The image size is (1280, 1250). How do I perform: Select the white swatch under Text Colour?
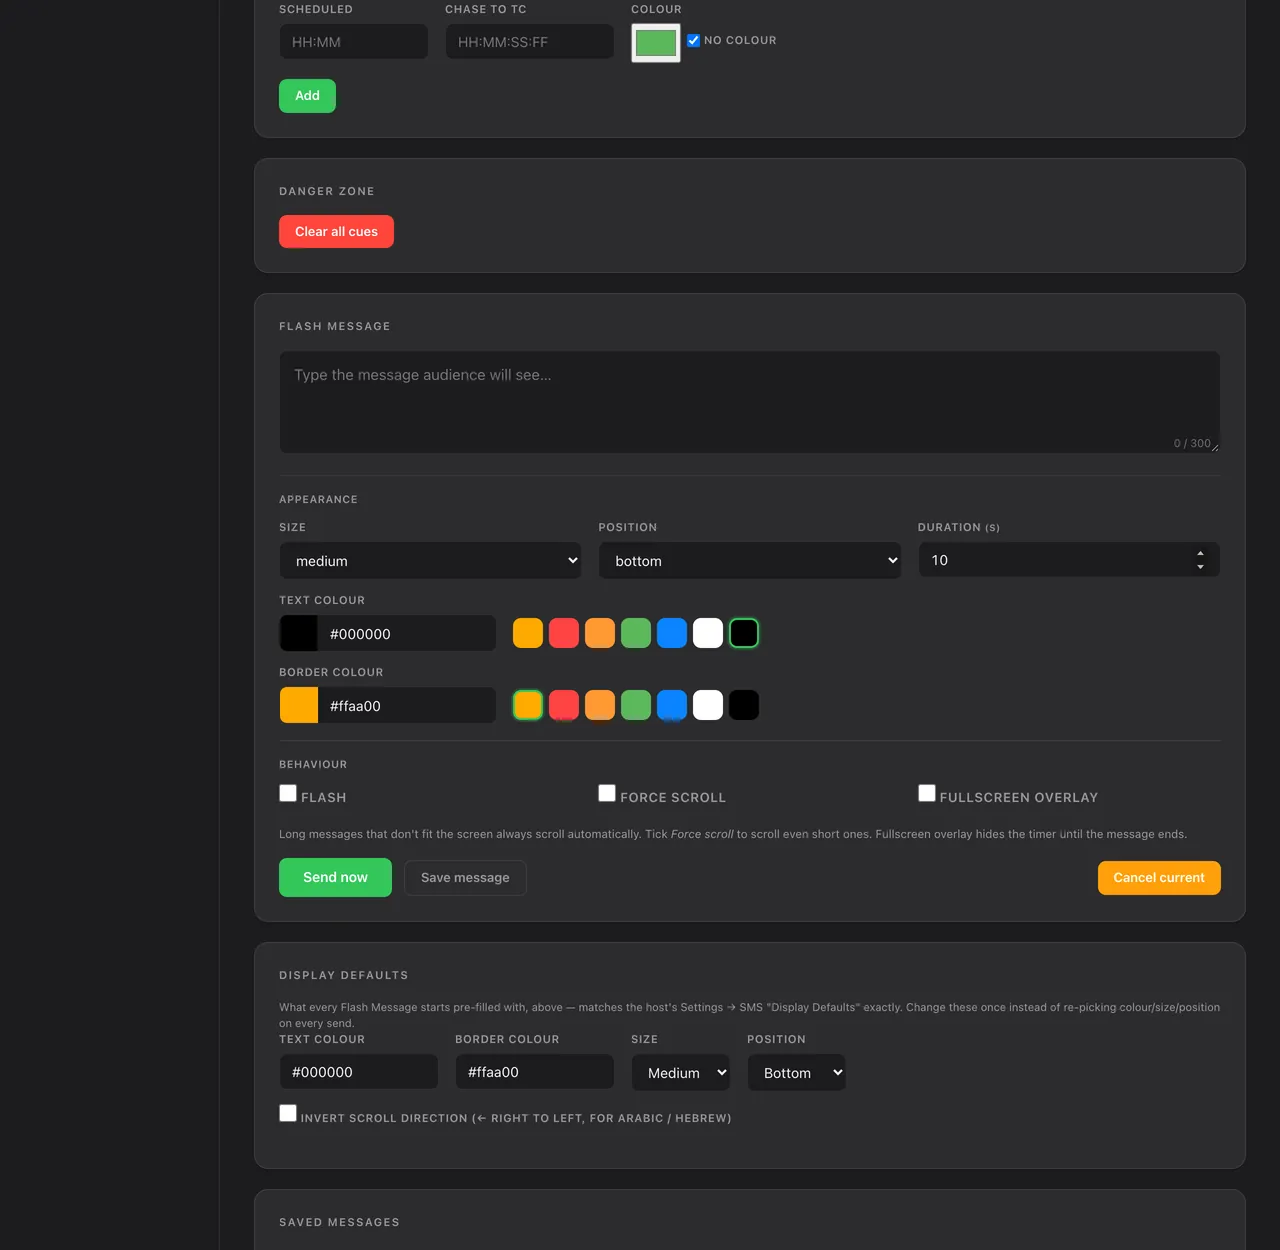(x=708, y=633)
